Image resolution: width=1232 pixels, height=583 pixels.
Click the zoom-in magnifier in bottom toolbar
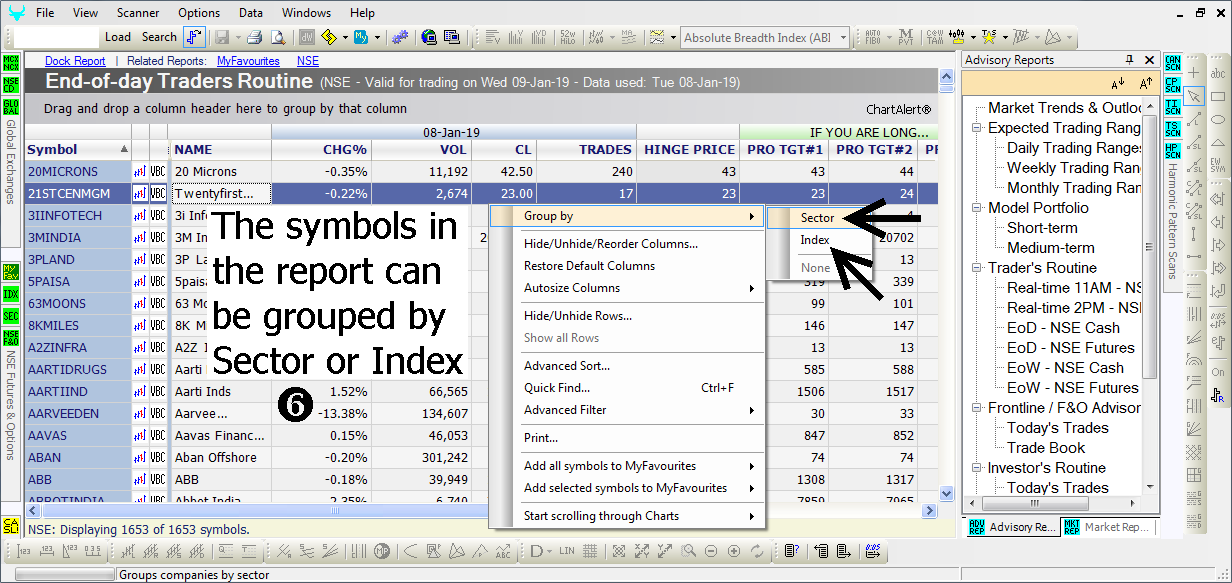734,551
